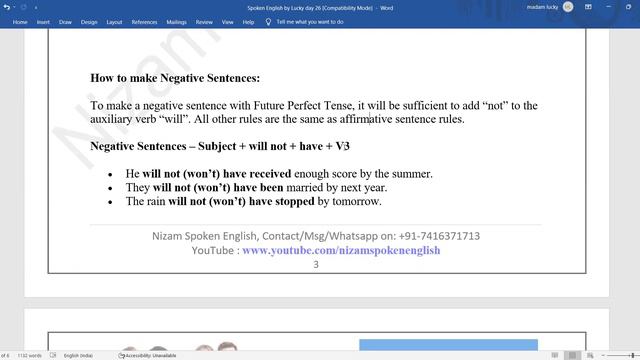Restore down the Word window
Viewport: 640px width, 360px height.
click(x=628, y=7)
